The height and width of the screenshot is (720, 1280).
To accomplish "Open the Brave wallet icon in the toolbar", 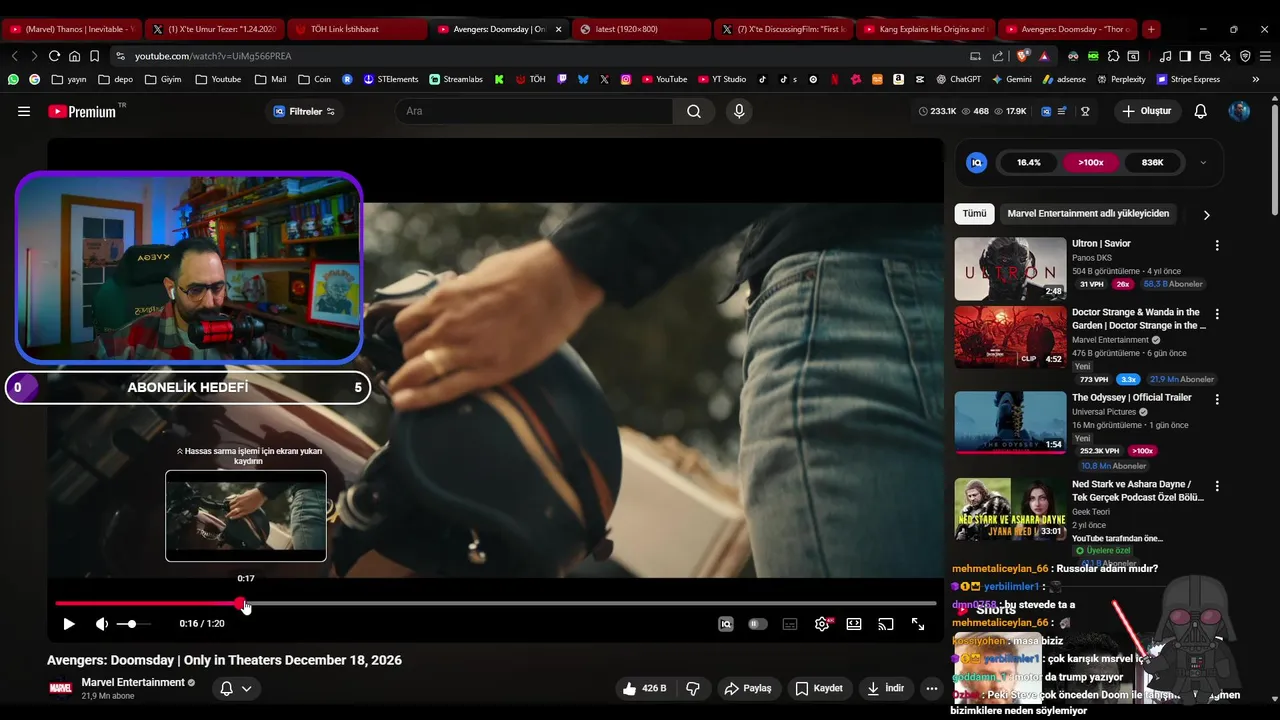I will [1205, 56].
